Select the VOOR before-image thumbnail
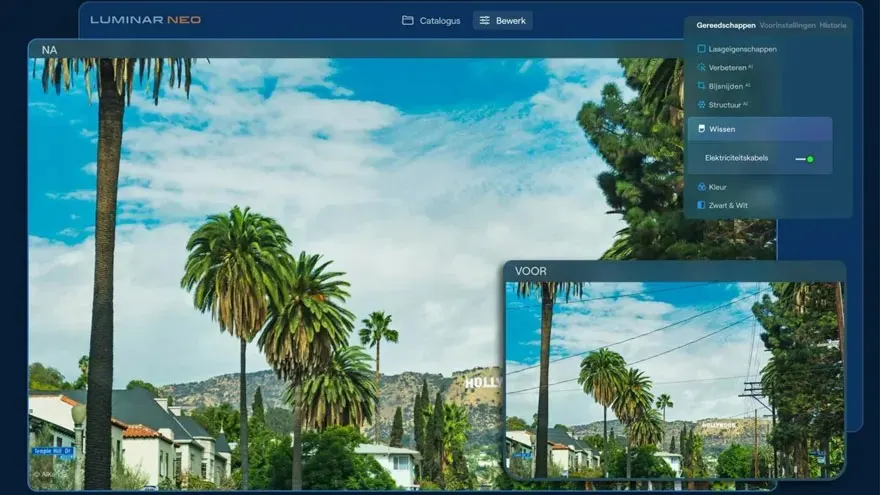Image resolution: width=880 pixels, height=495 pixels. coord(674,378)
